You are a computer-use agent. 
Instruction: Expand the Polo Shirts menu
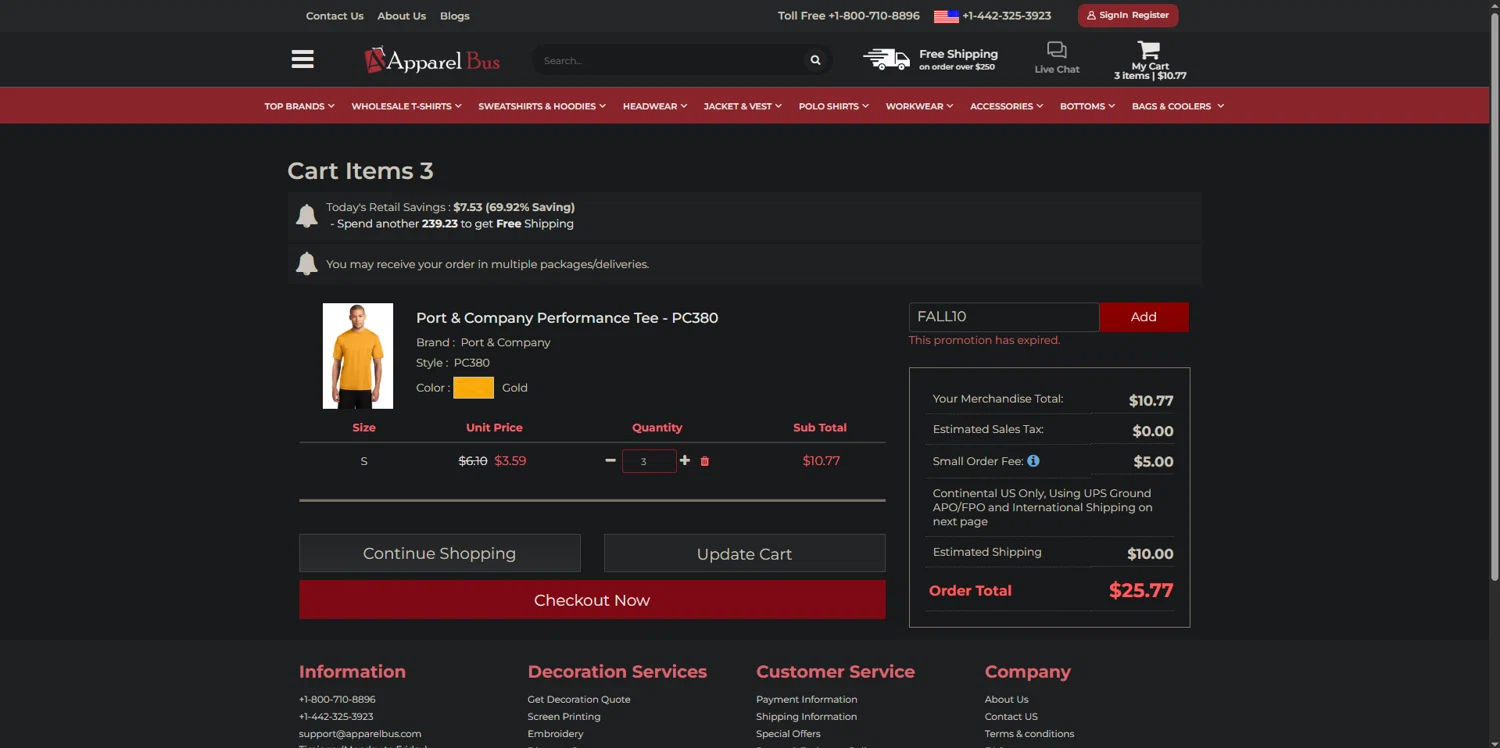[834, 106]
